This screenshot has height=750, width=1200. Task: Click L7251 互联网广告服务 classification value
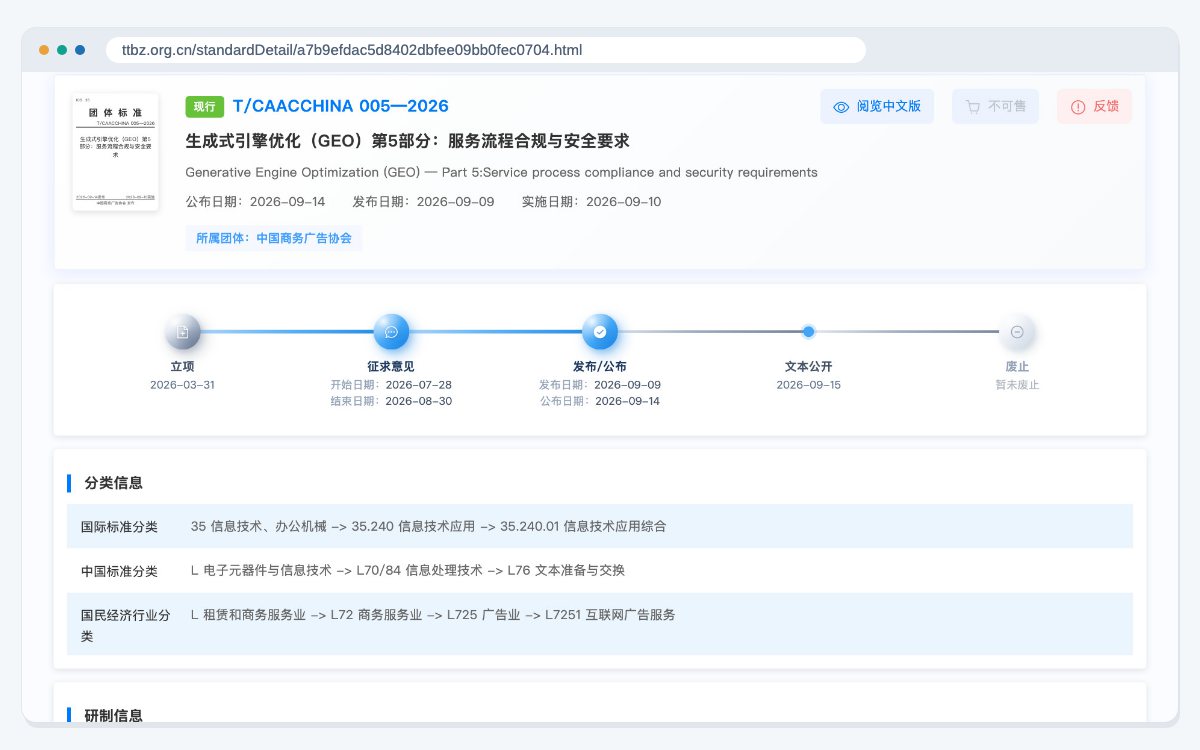(x=610, y=615)
